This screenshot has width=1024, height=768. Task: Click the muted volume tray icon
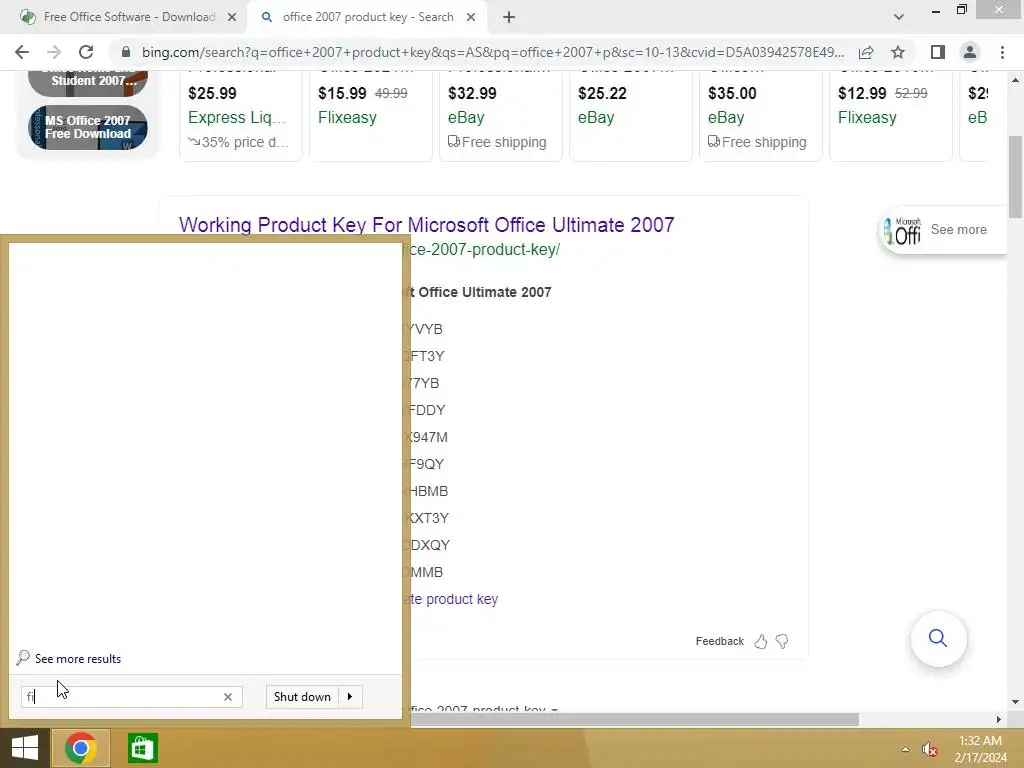click(x=929, y=749)
